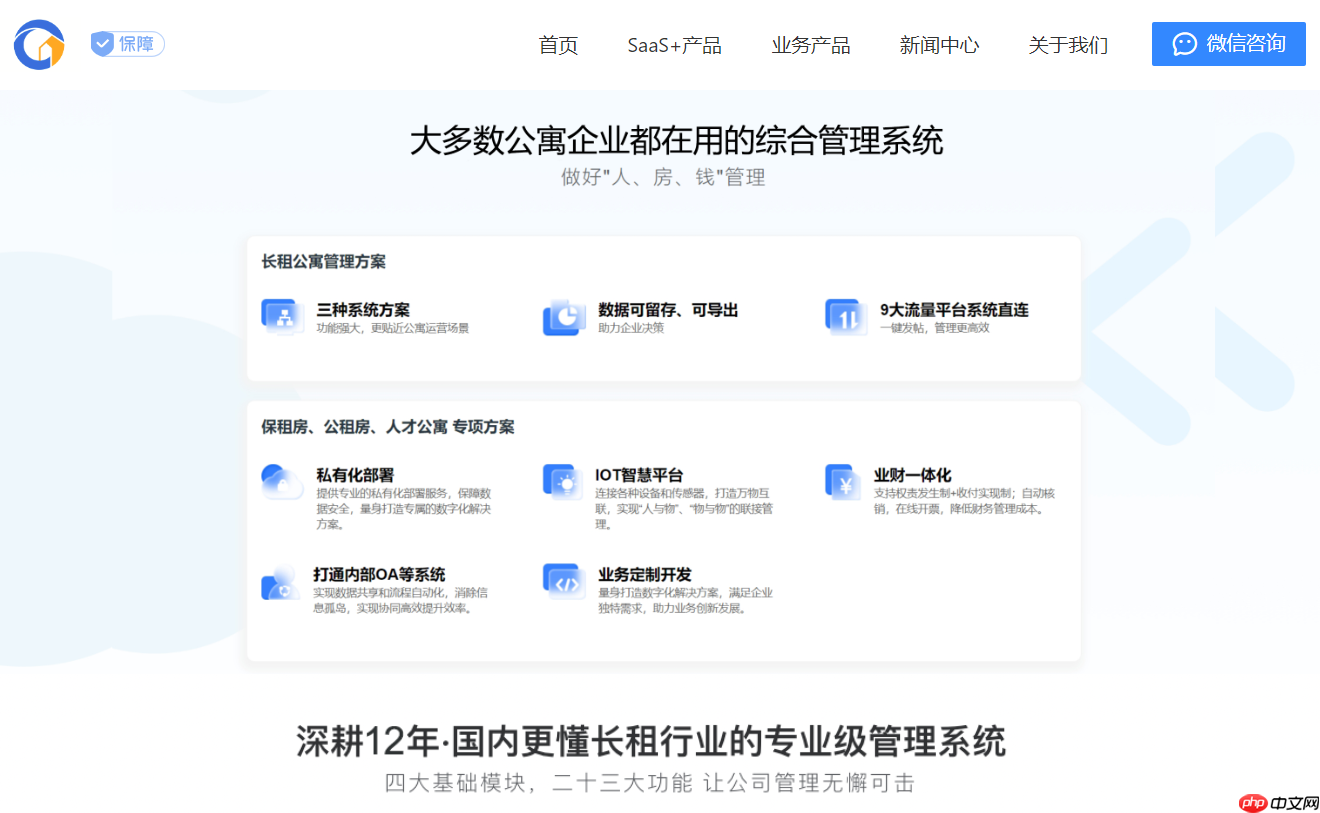Click the company logo top left
The image size is (1320, 813).
(38, 44)
